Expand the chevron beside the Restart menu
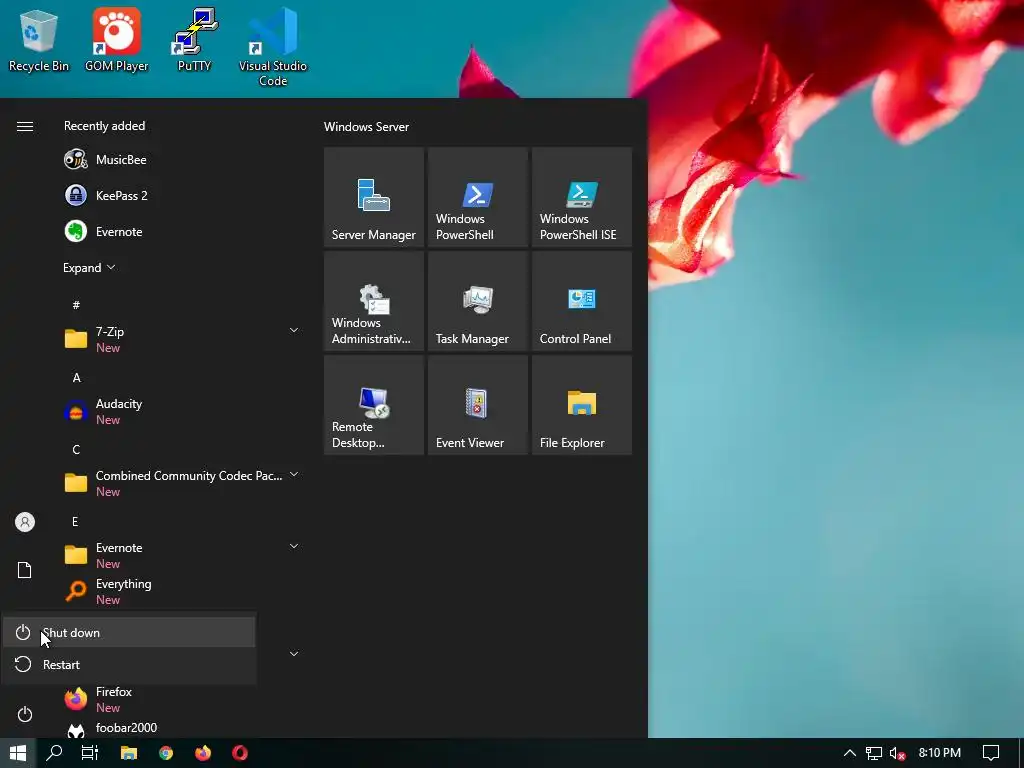The height and width of the screenshot is (768, 1024). pos(294,654)
